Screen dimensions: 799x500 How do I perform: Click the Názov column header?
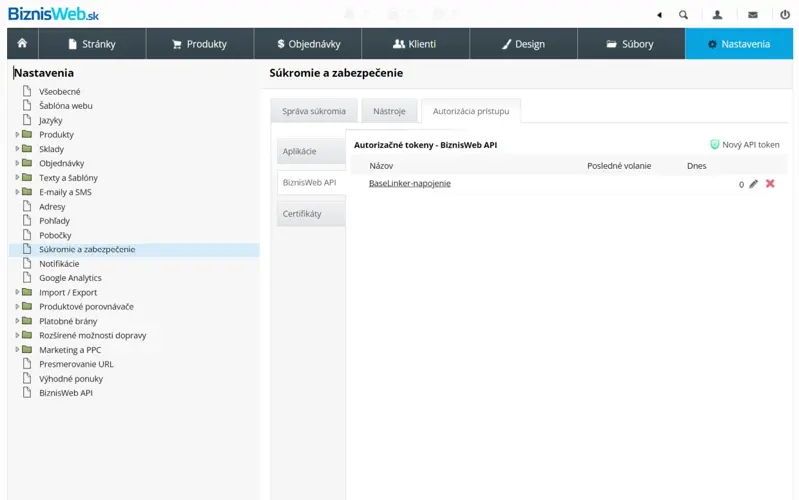(381, 166)
